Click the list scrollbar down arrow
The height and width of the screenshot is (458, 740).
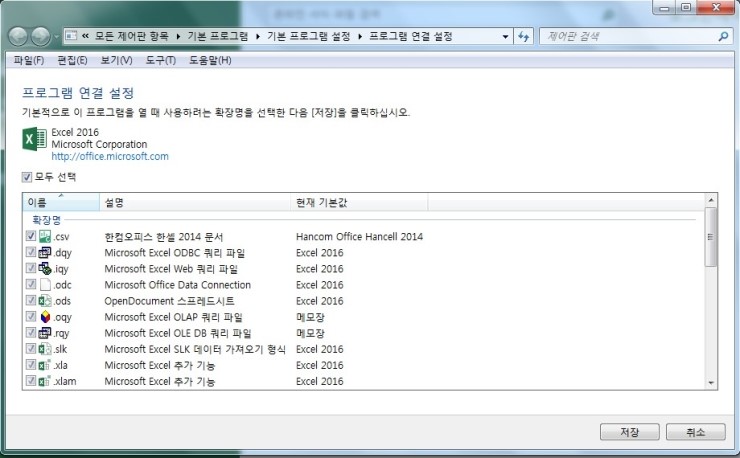coord(711,383)
